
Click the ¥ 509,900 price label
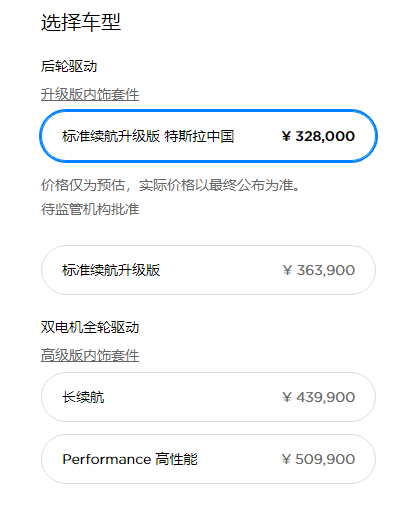(x=318, y=459)
